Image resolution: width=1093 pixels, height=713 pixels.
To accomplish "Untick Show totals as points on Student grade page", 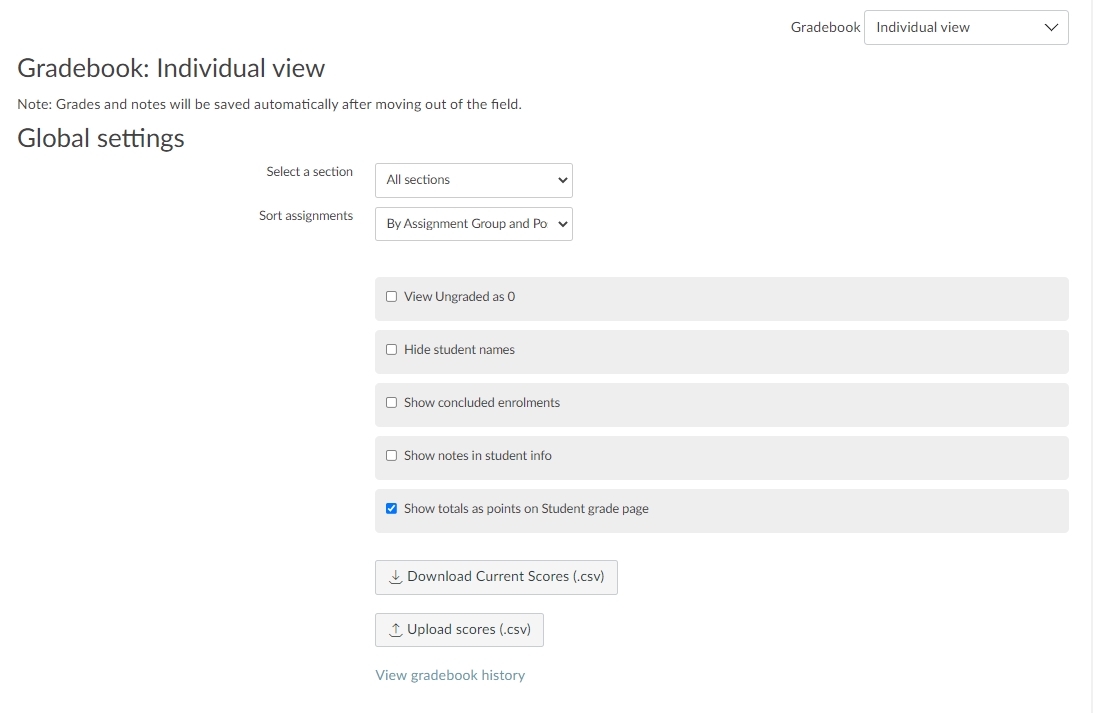I will 391,509.
